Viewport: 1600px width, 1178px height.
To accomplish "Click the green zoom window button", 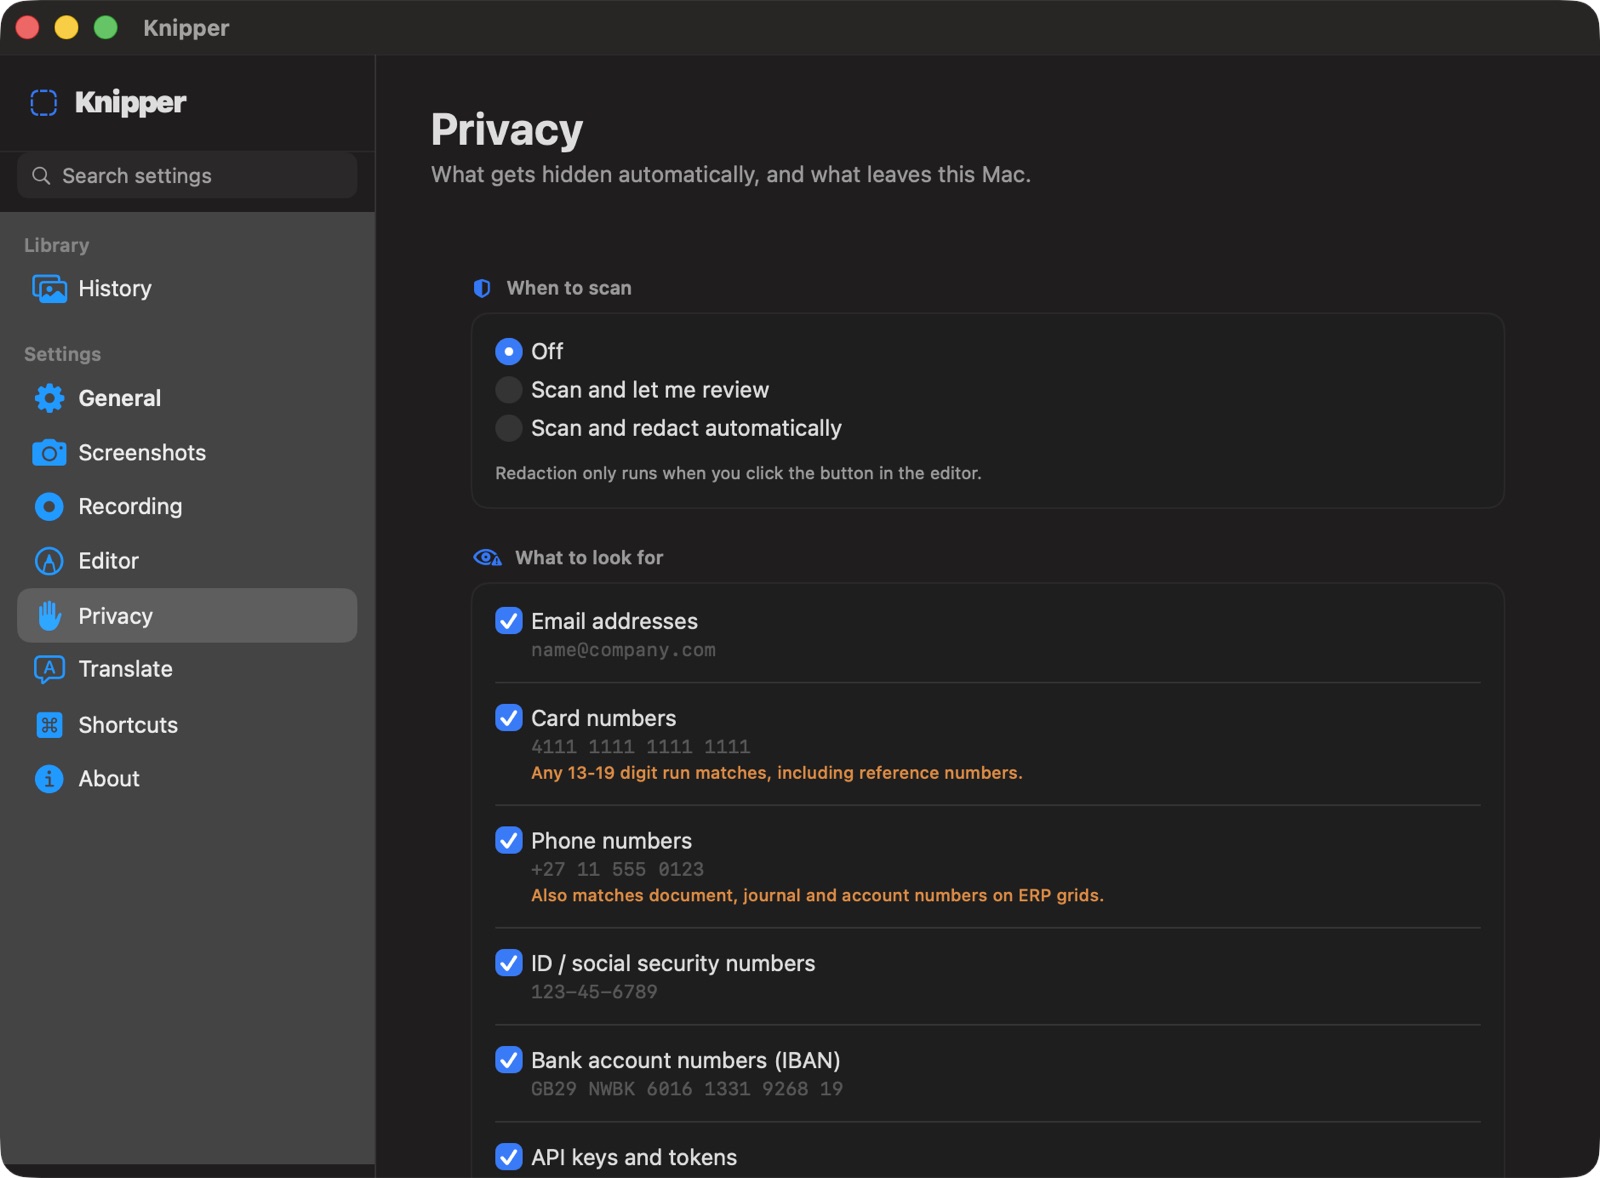I will 106,28.
